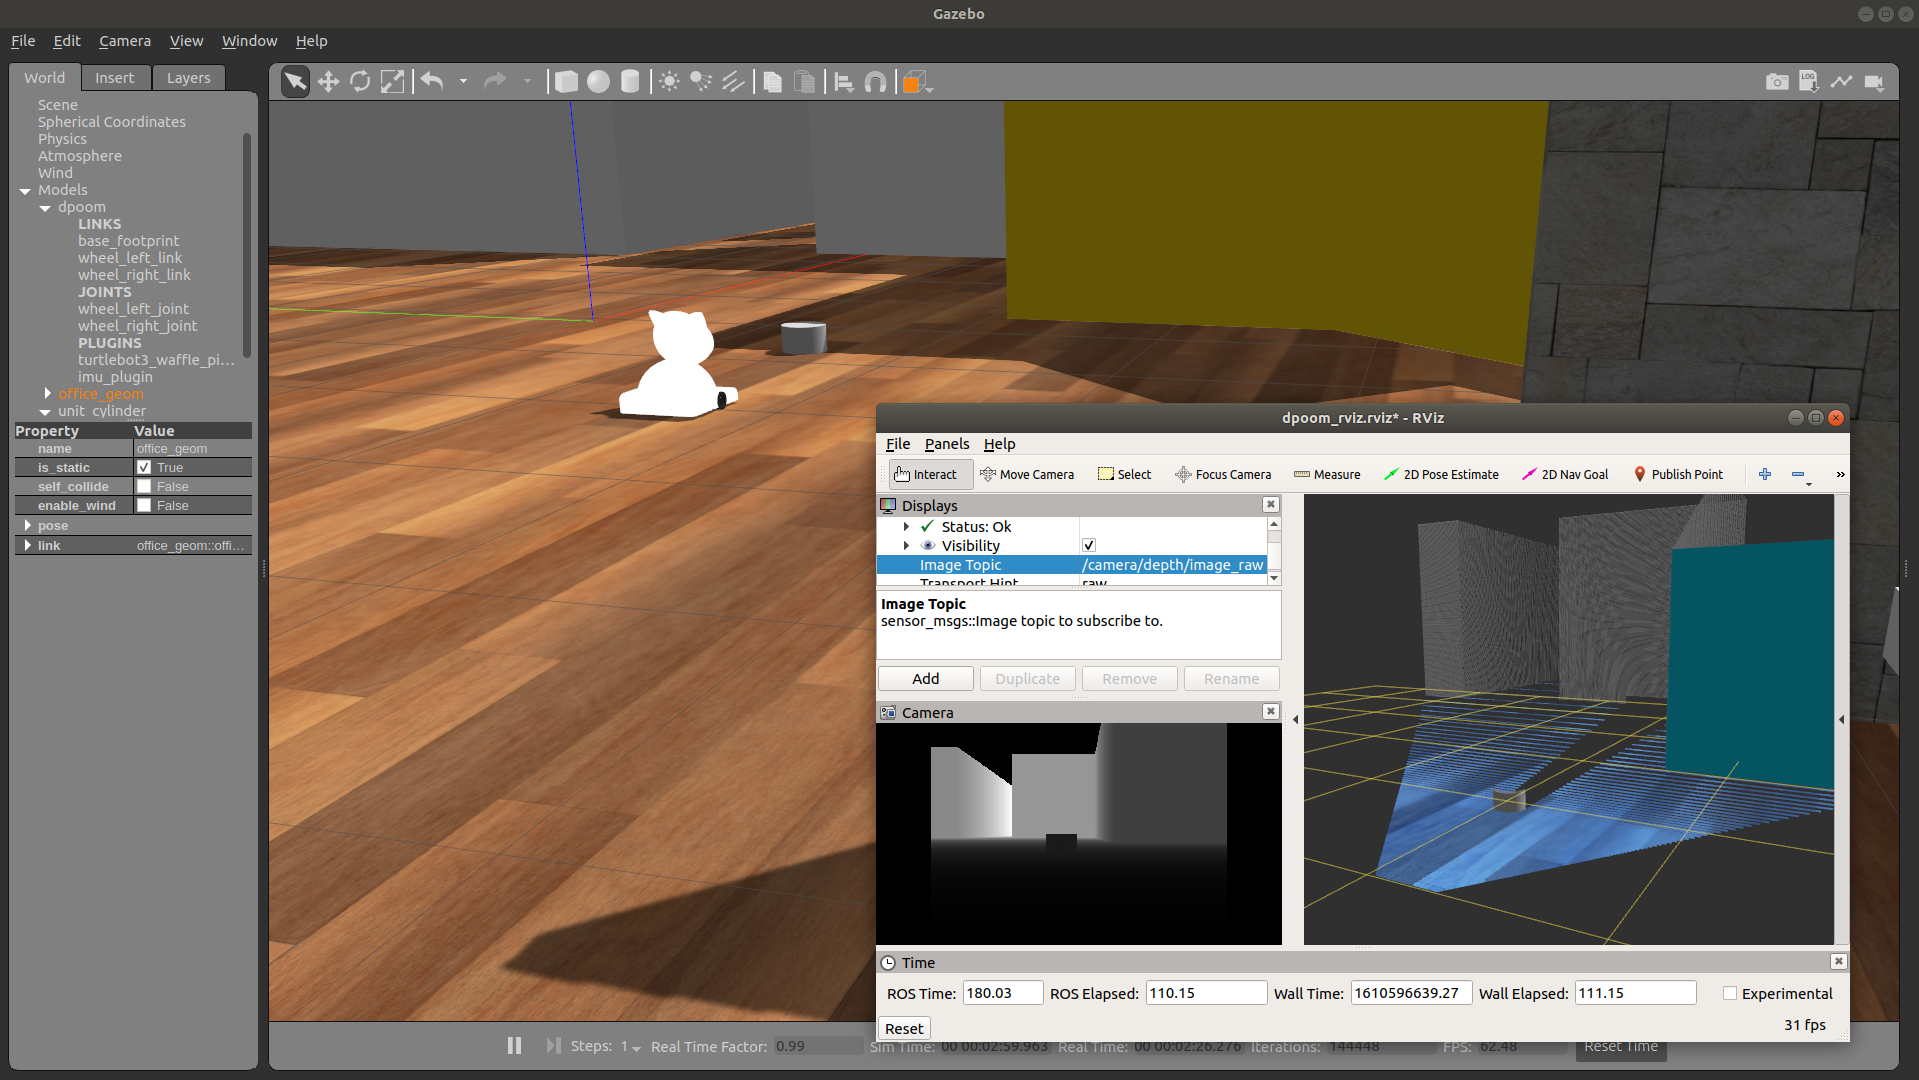Insert a box shape
The image size is (1919, 1080).
click(566, 82)
